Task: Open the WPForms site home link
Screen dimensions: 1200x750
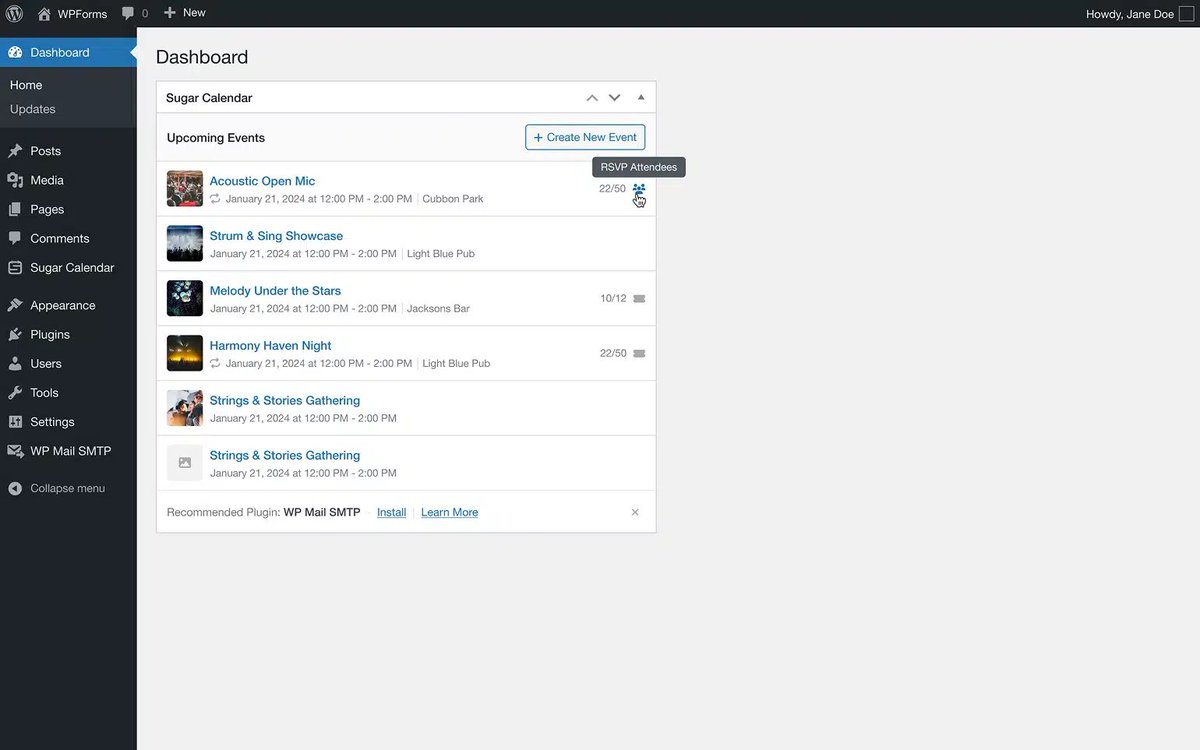Action: pyautogui.click(x=71, y=13)
